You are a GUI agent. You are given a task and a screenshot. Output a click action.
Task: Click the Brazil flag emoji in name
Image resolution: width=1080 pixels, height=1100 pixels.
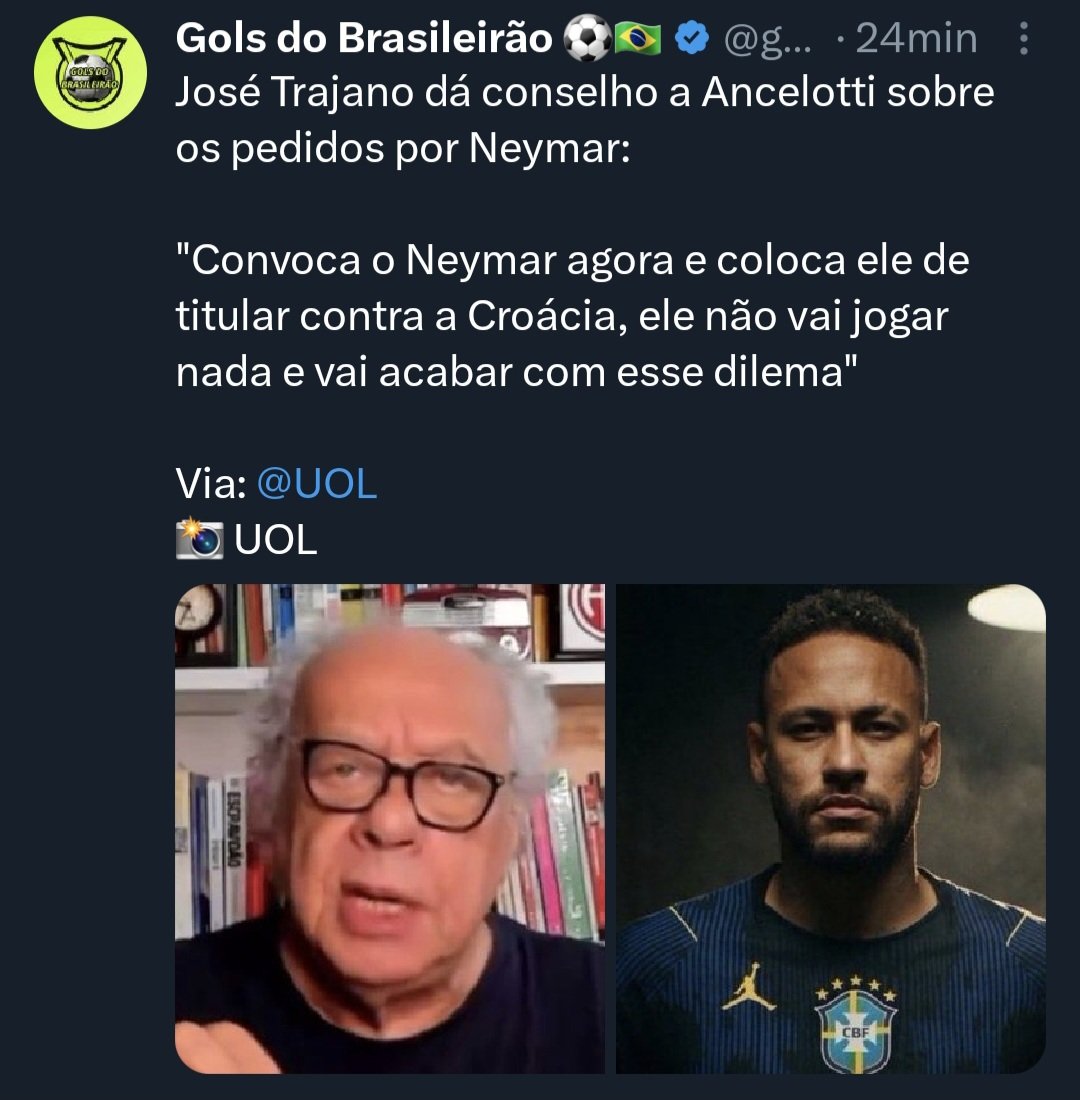(638, 39)
